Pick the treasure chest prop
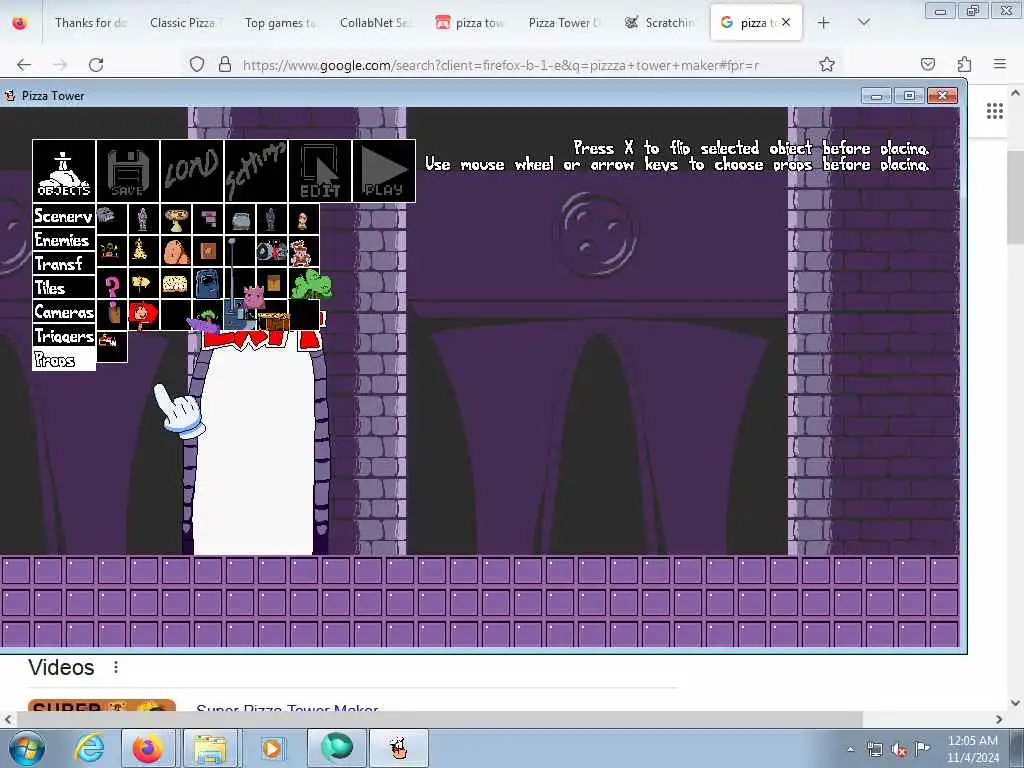 tap(274, 321)
